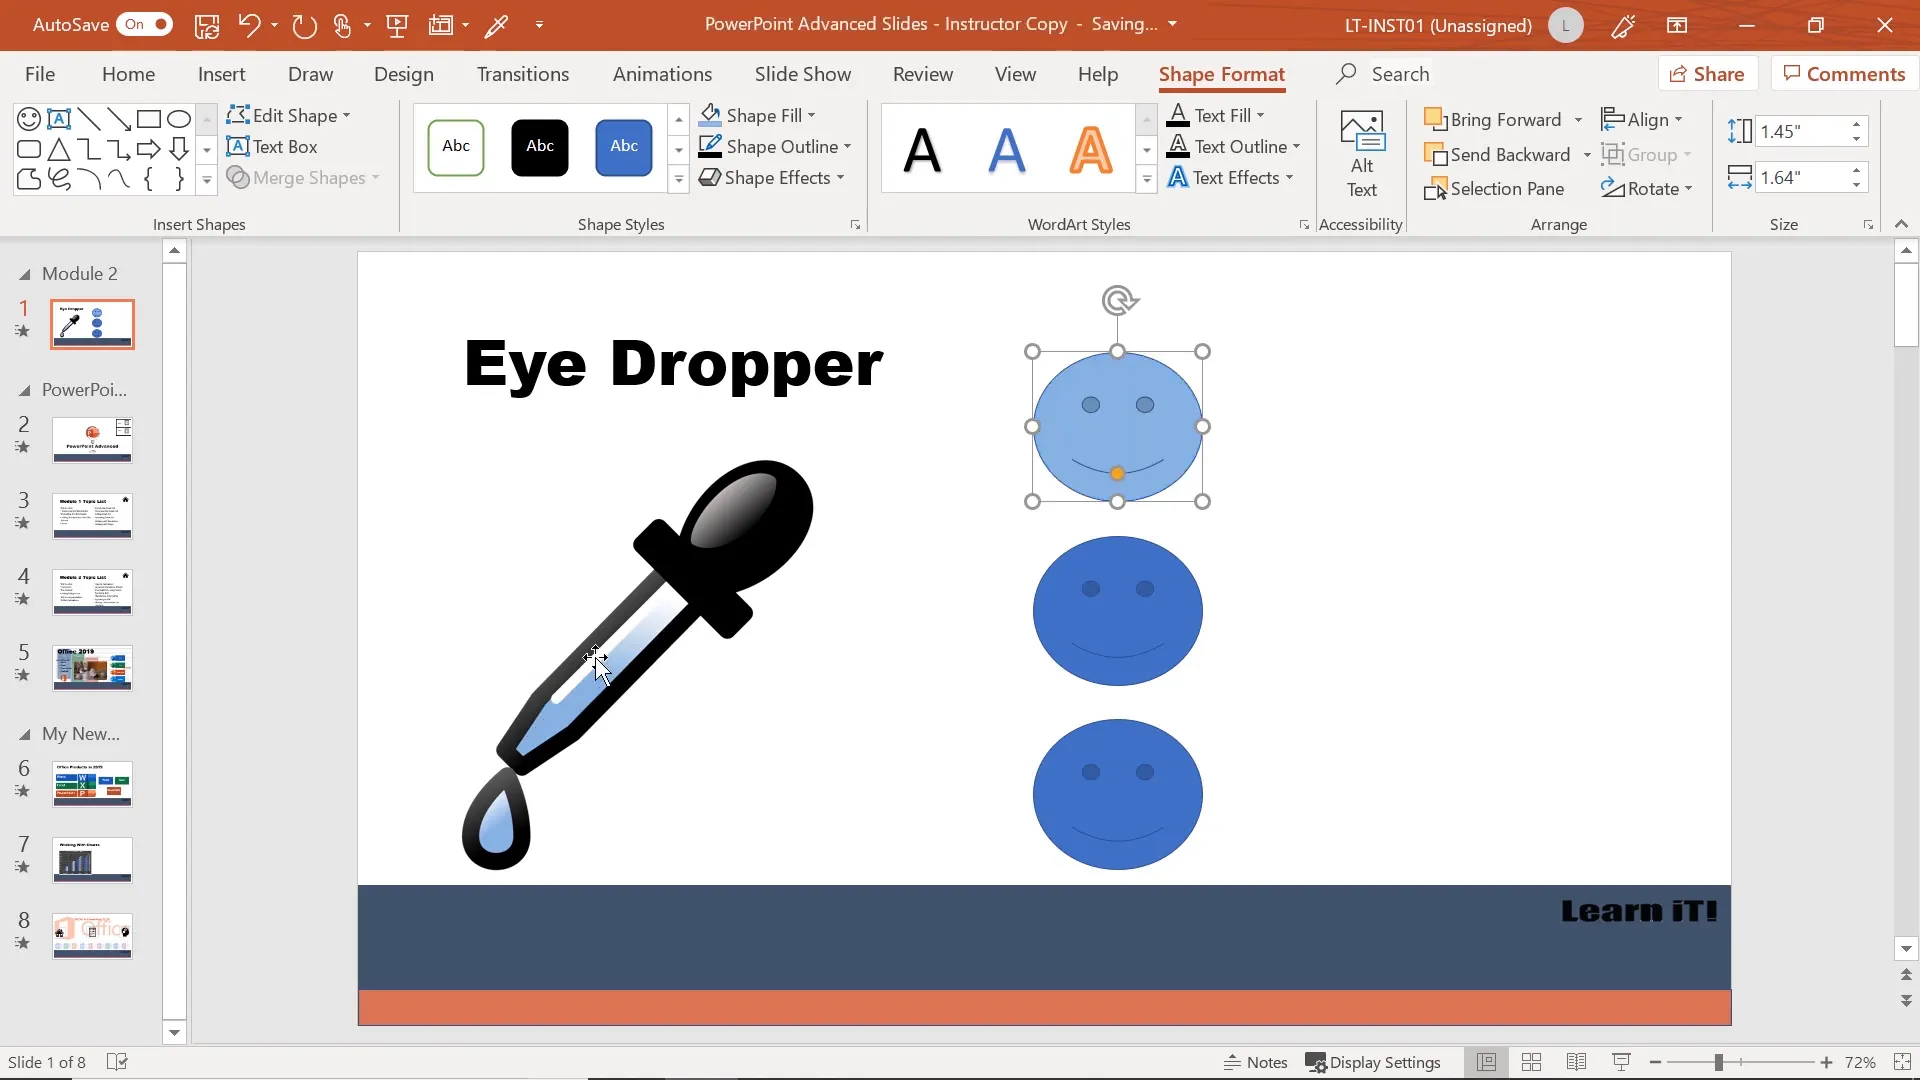Open the Selection Pane
The width and height of the screenshot is (1920, 1080).
click(x=1495, y=189)
